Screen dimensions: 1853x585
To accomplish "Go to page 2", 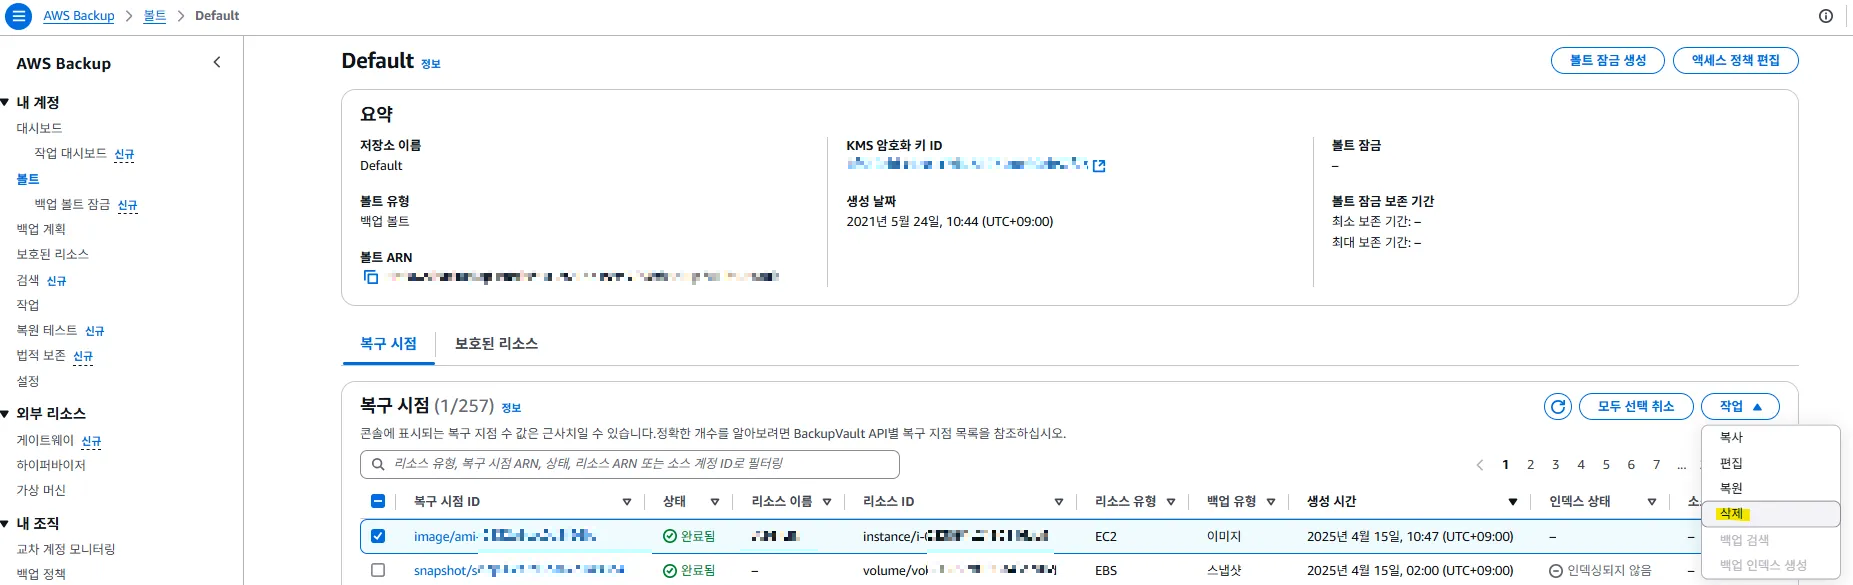I will (1530, 465).
